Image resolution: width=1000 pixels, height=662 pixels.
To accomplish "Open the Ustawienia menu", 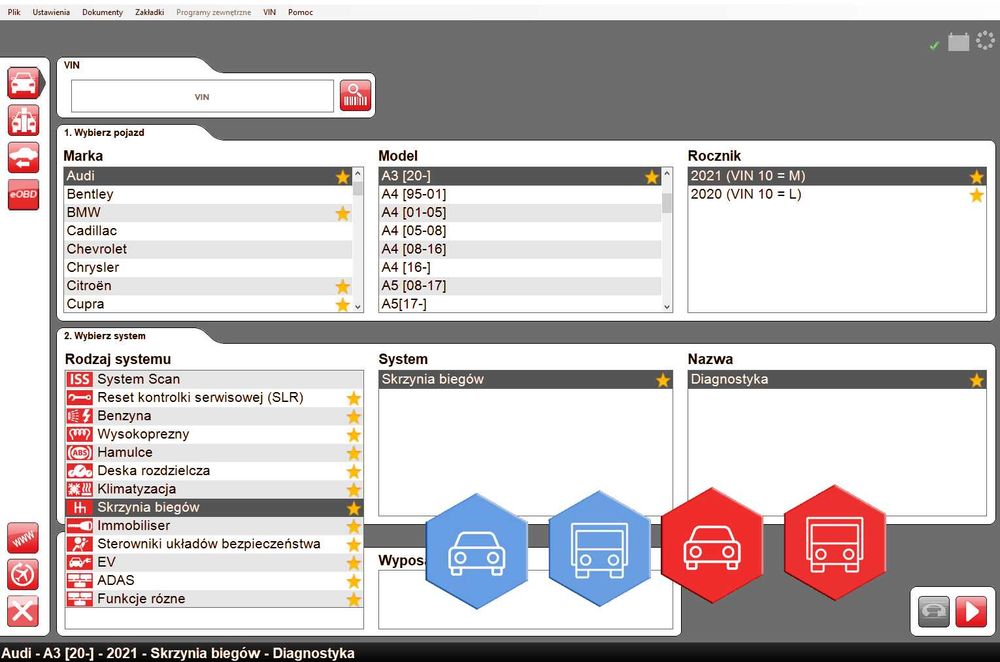I will [51, 12].
